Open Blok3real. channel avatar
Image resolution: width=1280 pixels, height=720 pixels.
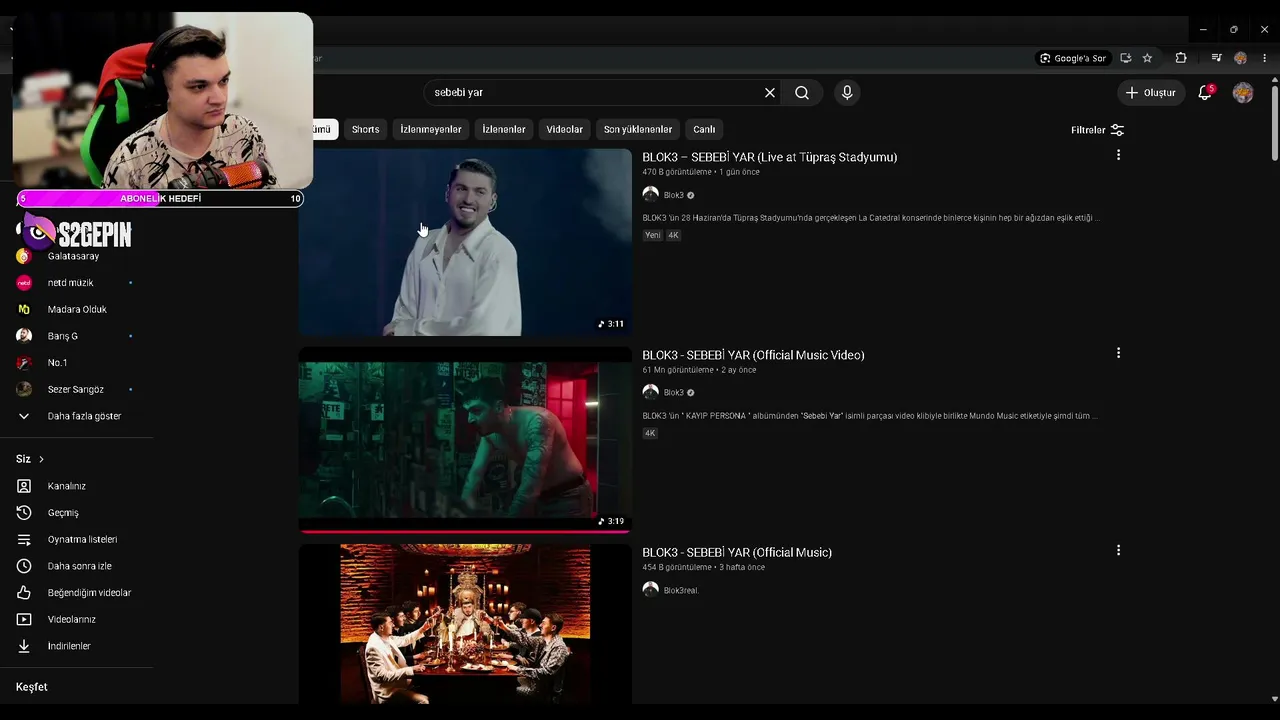(650, 590)
